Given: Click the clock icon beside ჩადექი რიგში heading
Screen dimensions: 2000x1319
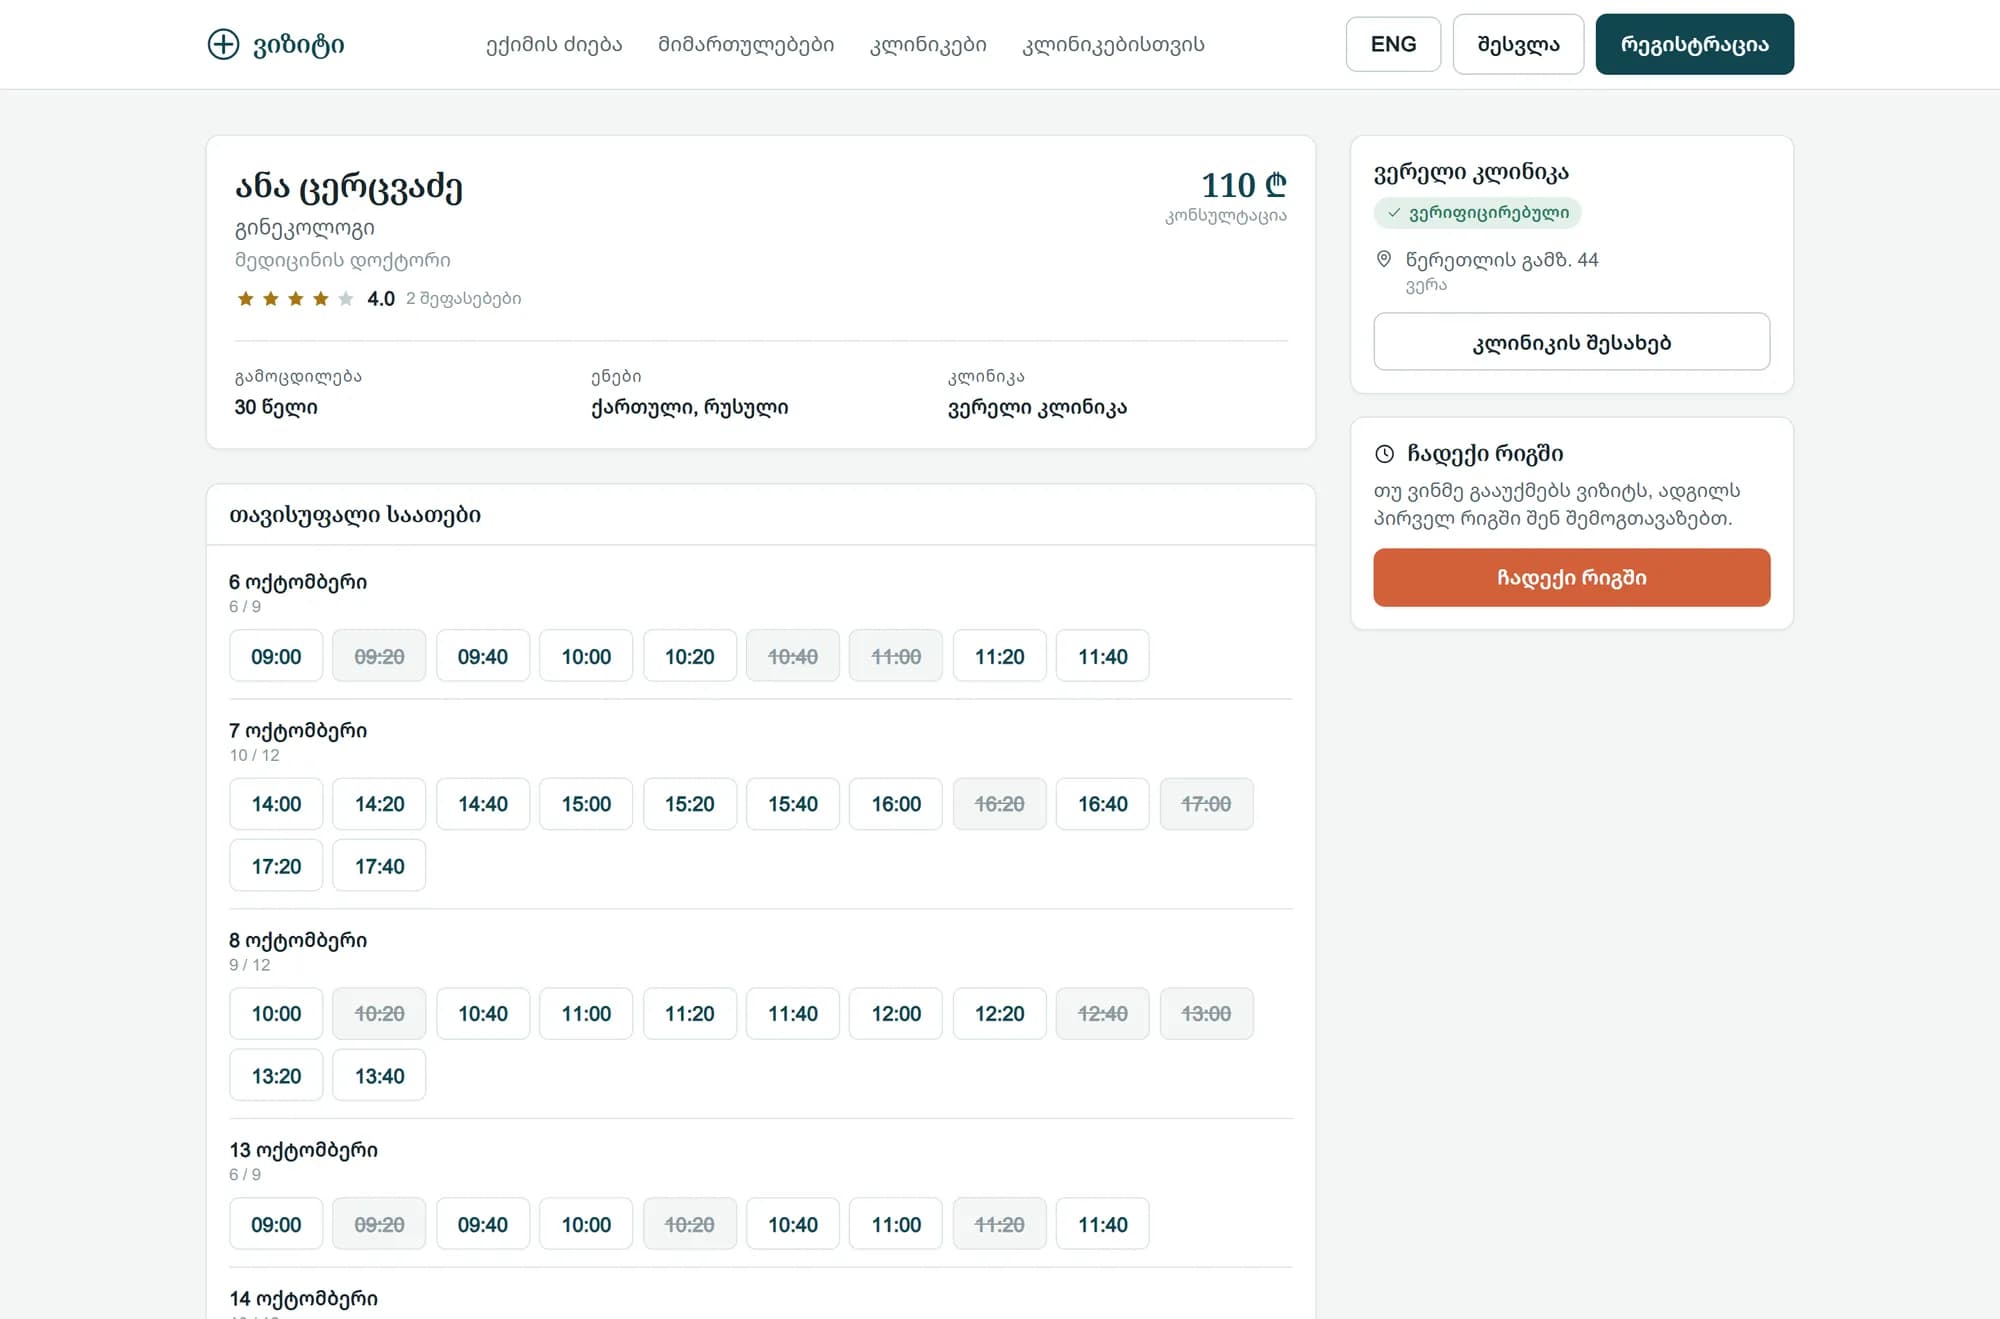Looking at the screenshot, I should coord(1384,454).
